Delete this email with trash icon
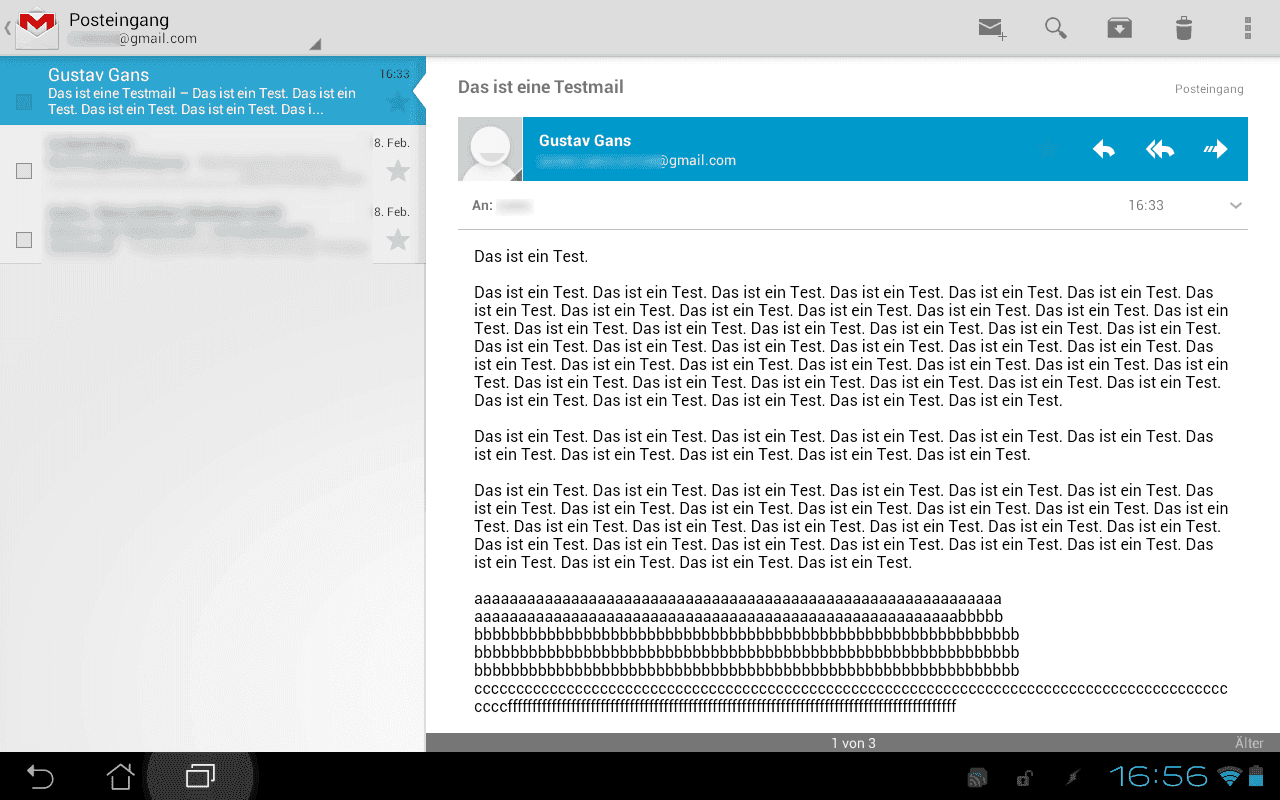The image size is (1280, 800). 1183,28
